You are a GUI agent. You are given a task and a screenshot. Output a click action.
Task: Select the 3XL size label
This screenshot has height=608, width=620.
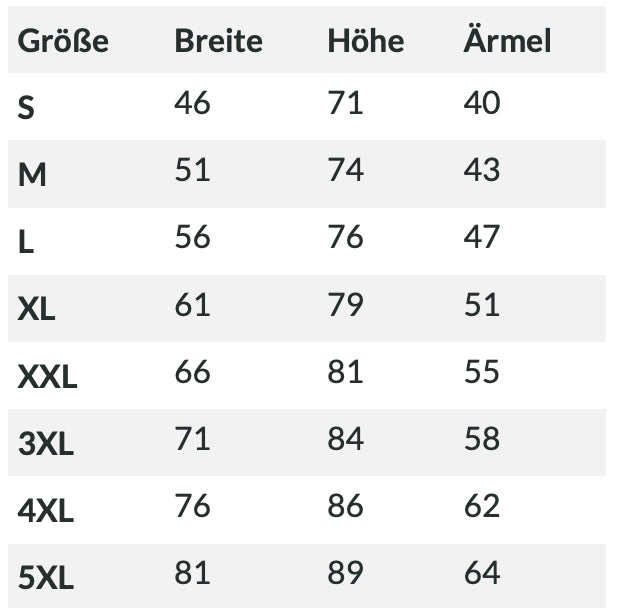coord(46,444)
